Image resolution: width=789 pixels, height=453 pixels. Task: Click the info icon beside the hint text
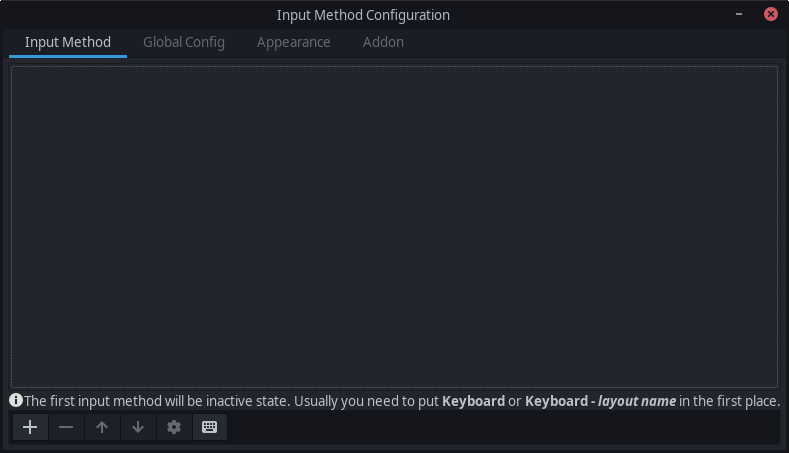point(16,400)
